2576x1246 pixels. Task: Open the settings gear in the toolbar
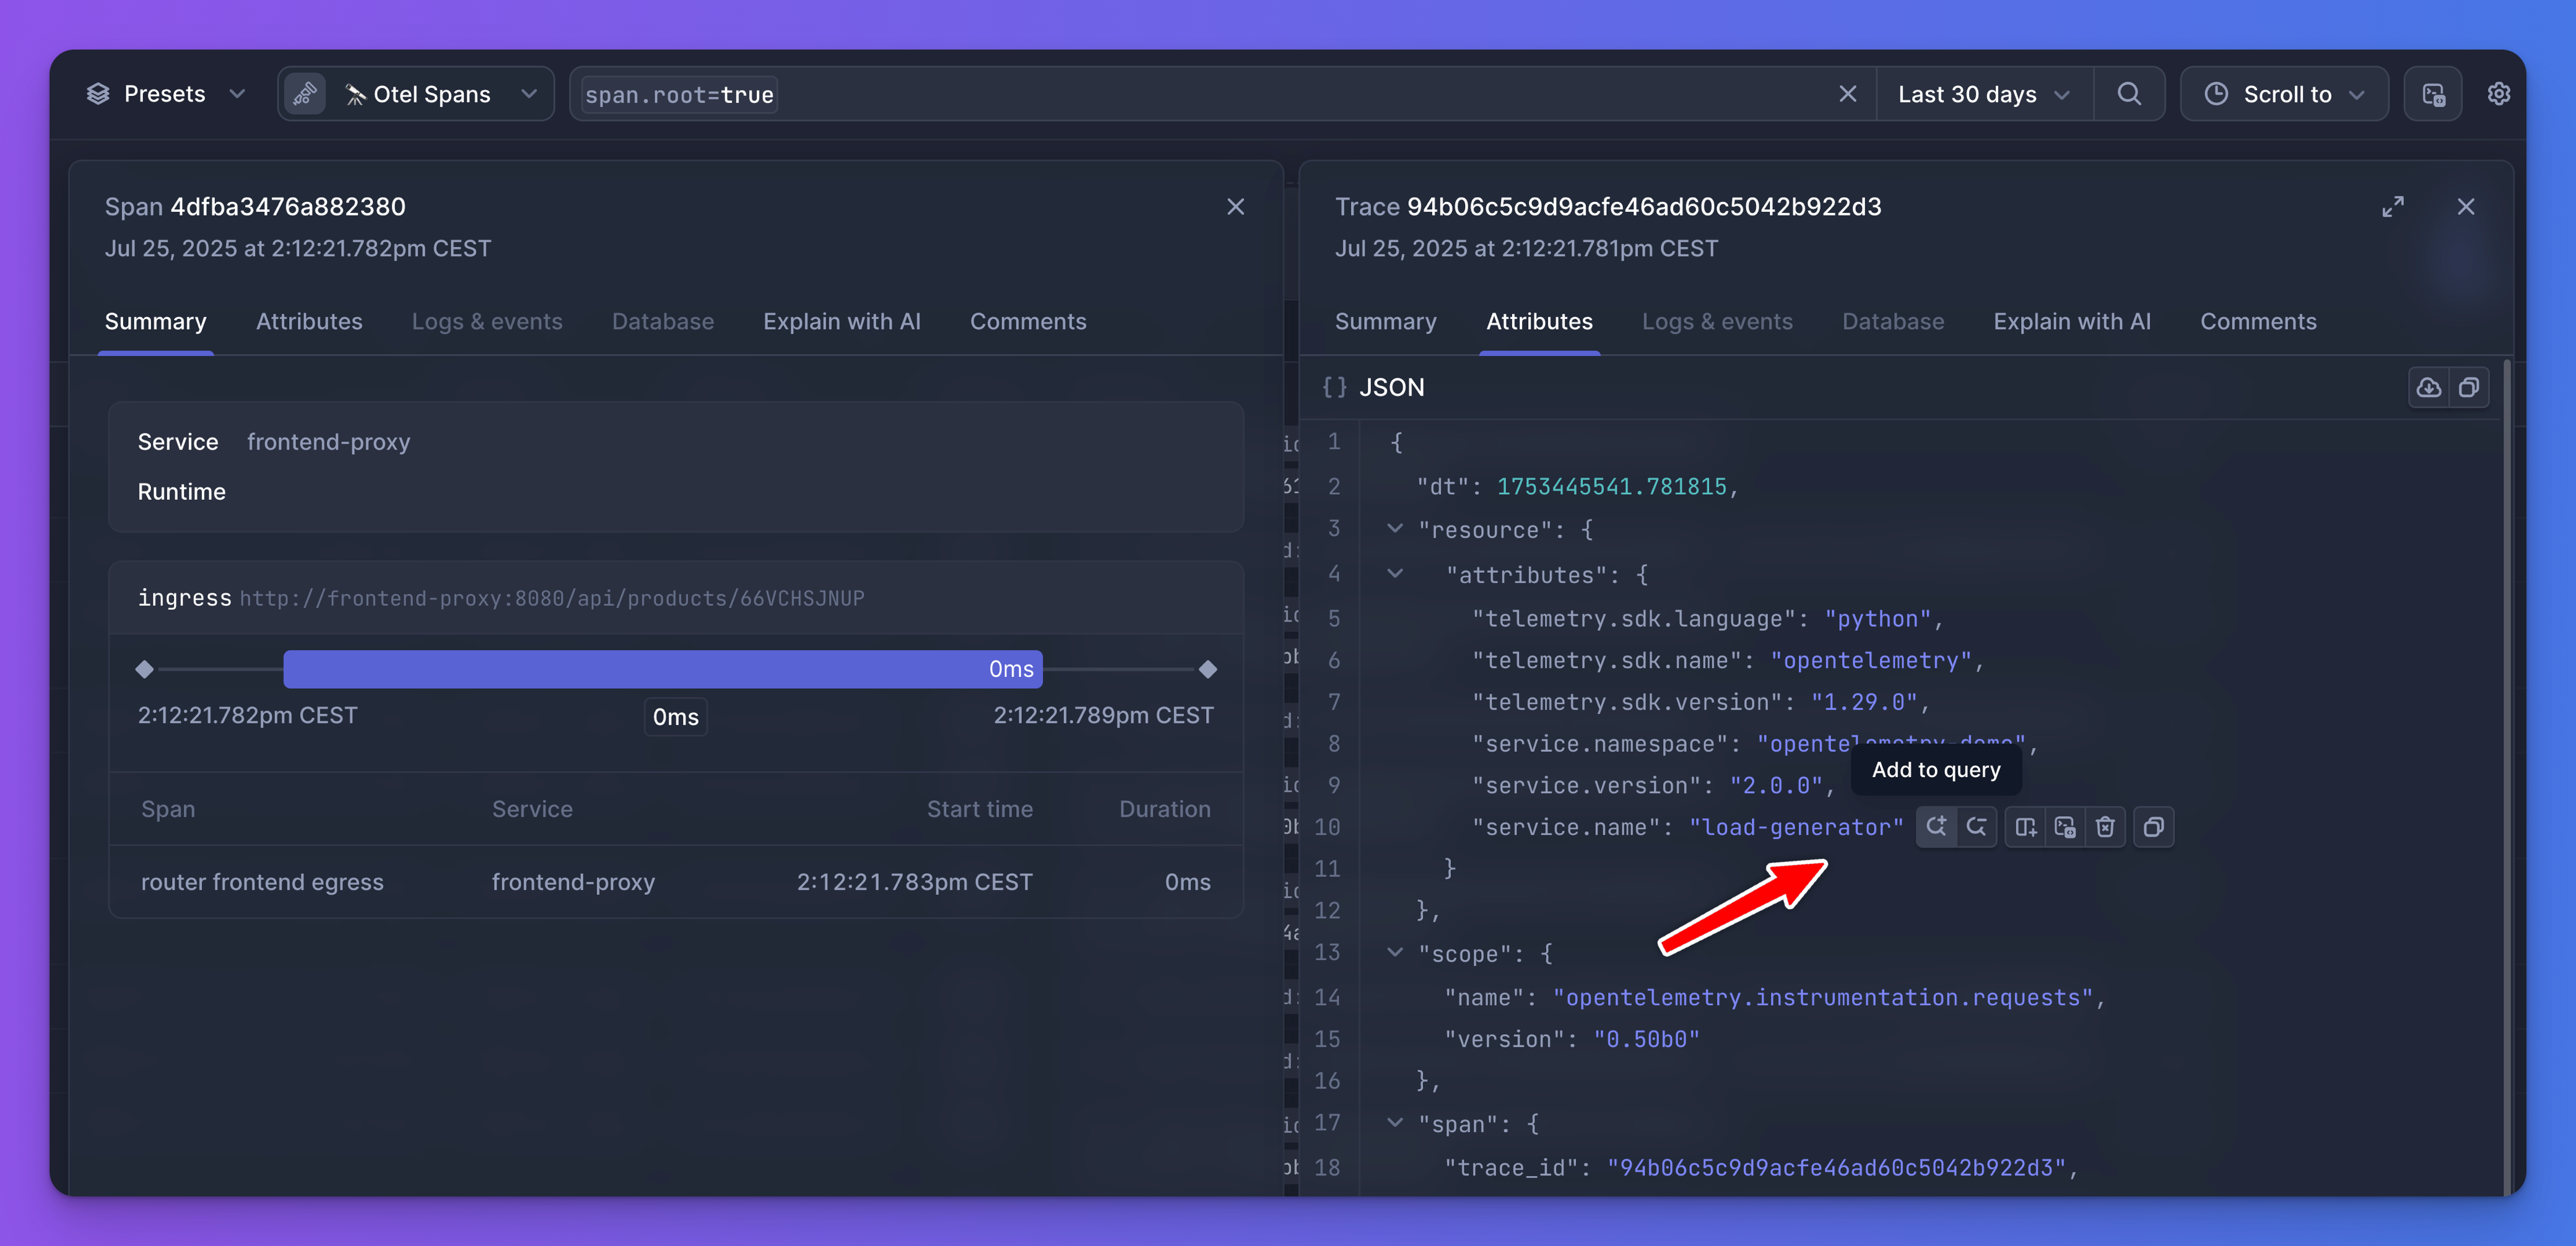[2498, 94]
